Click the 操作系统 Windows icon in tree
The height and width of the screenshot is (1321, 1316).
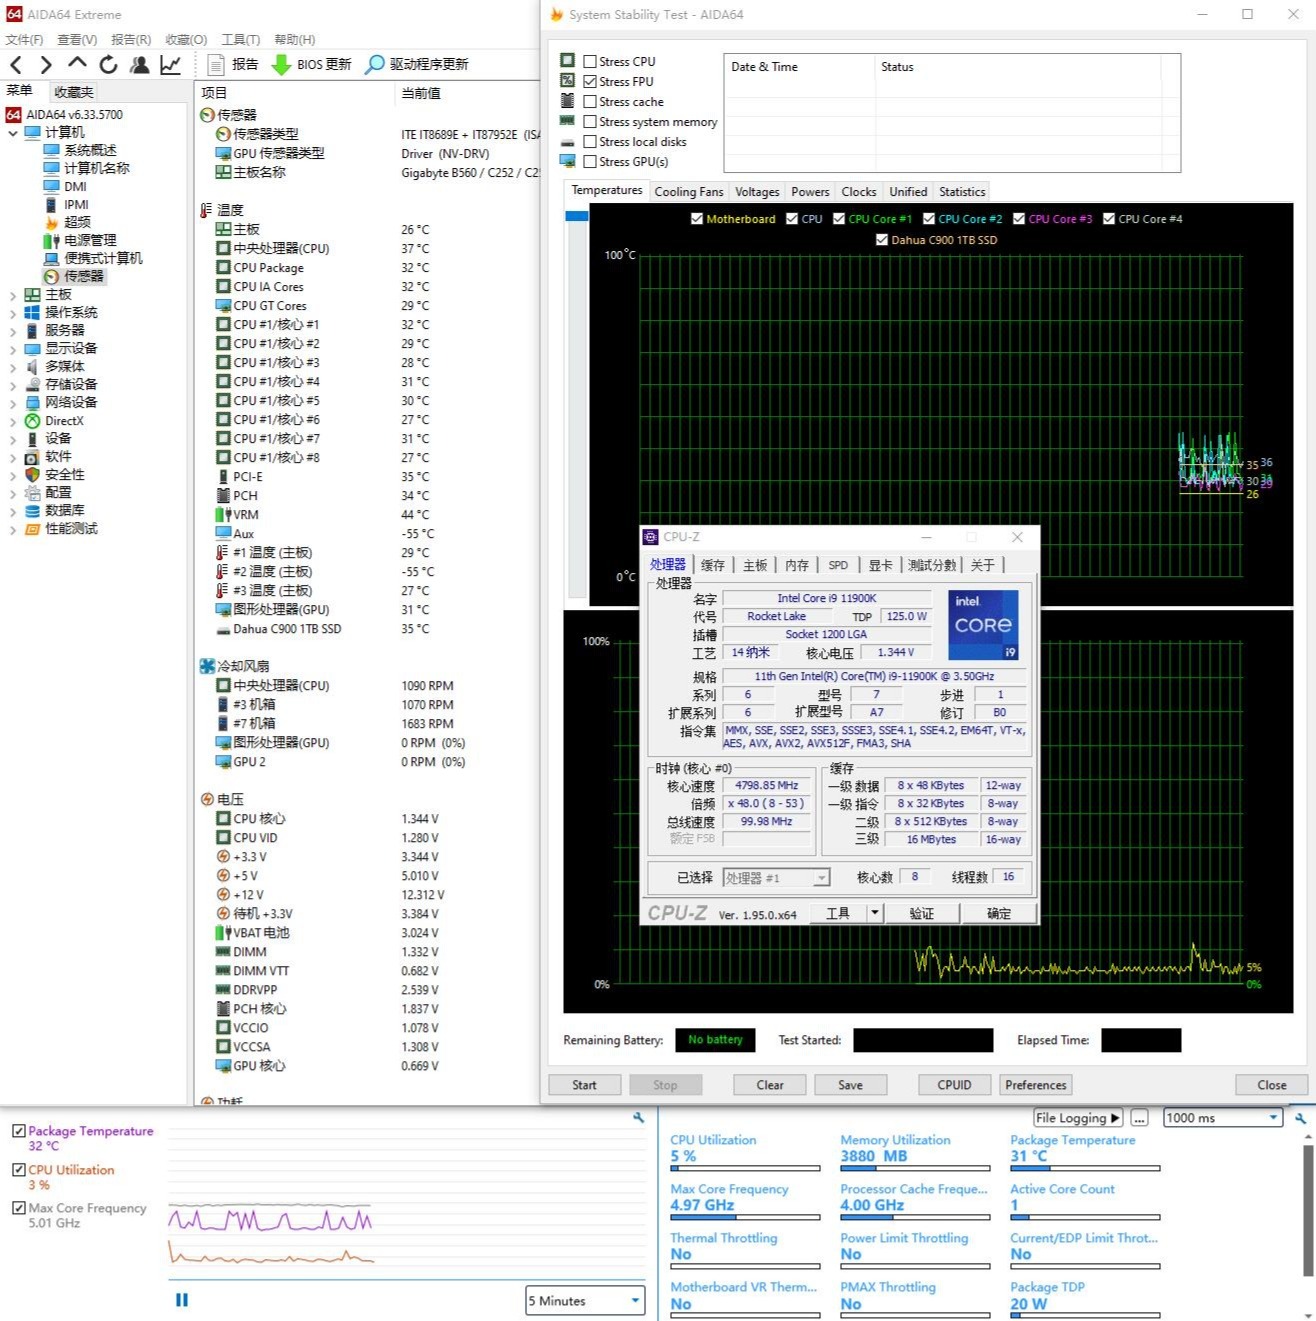click(x=32, y=312)
